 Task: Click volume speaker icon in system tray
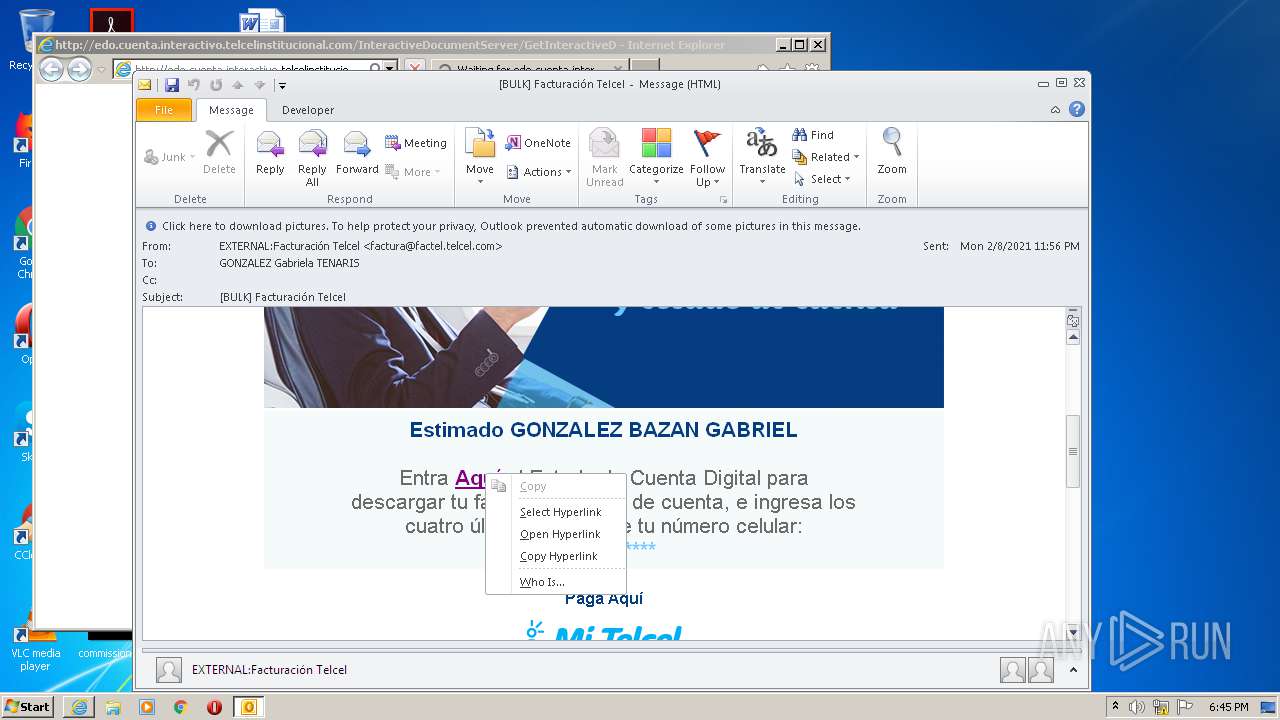click(1137, 707)
